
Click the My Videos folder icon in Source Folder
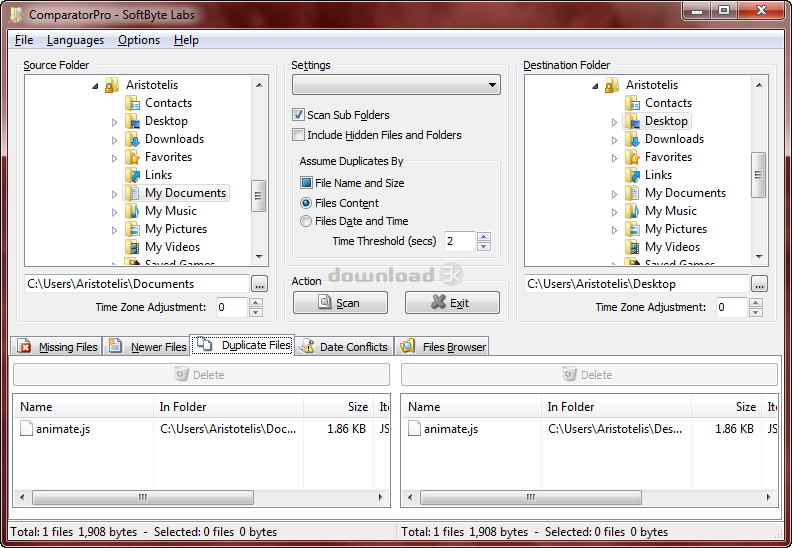coord(132,247)
